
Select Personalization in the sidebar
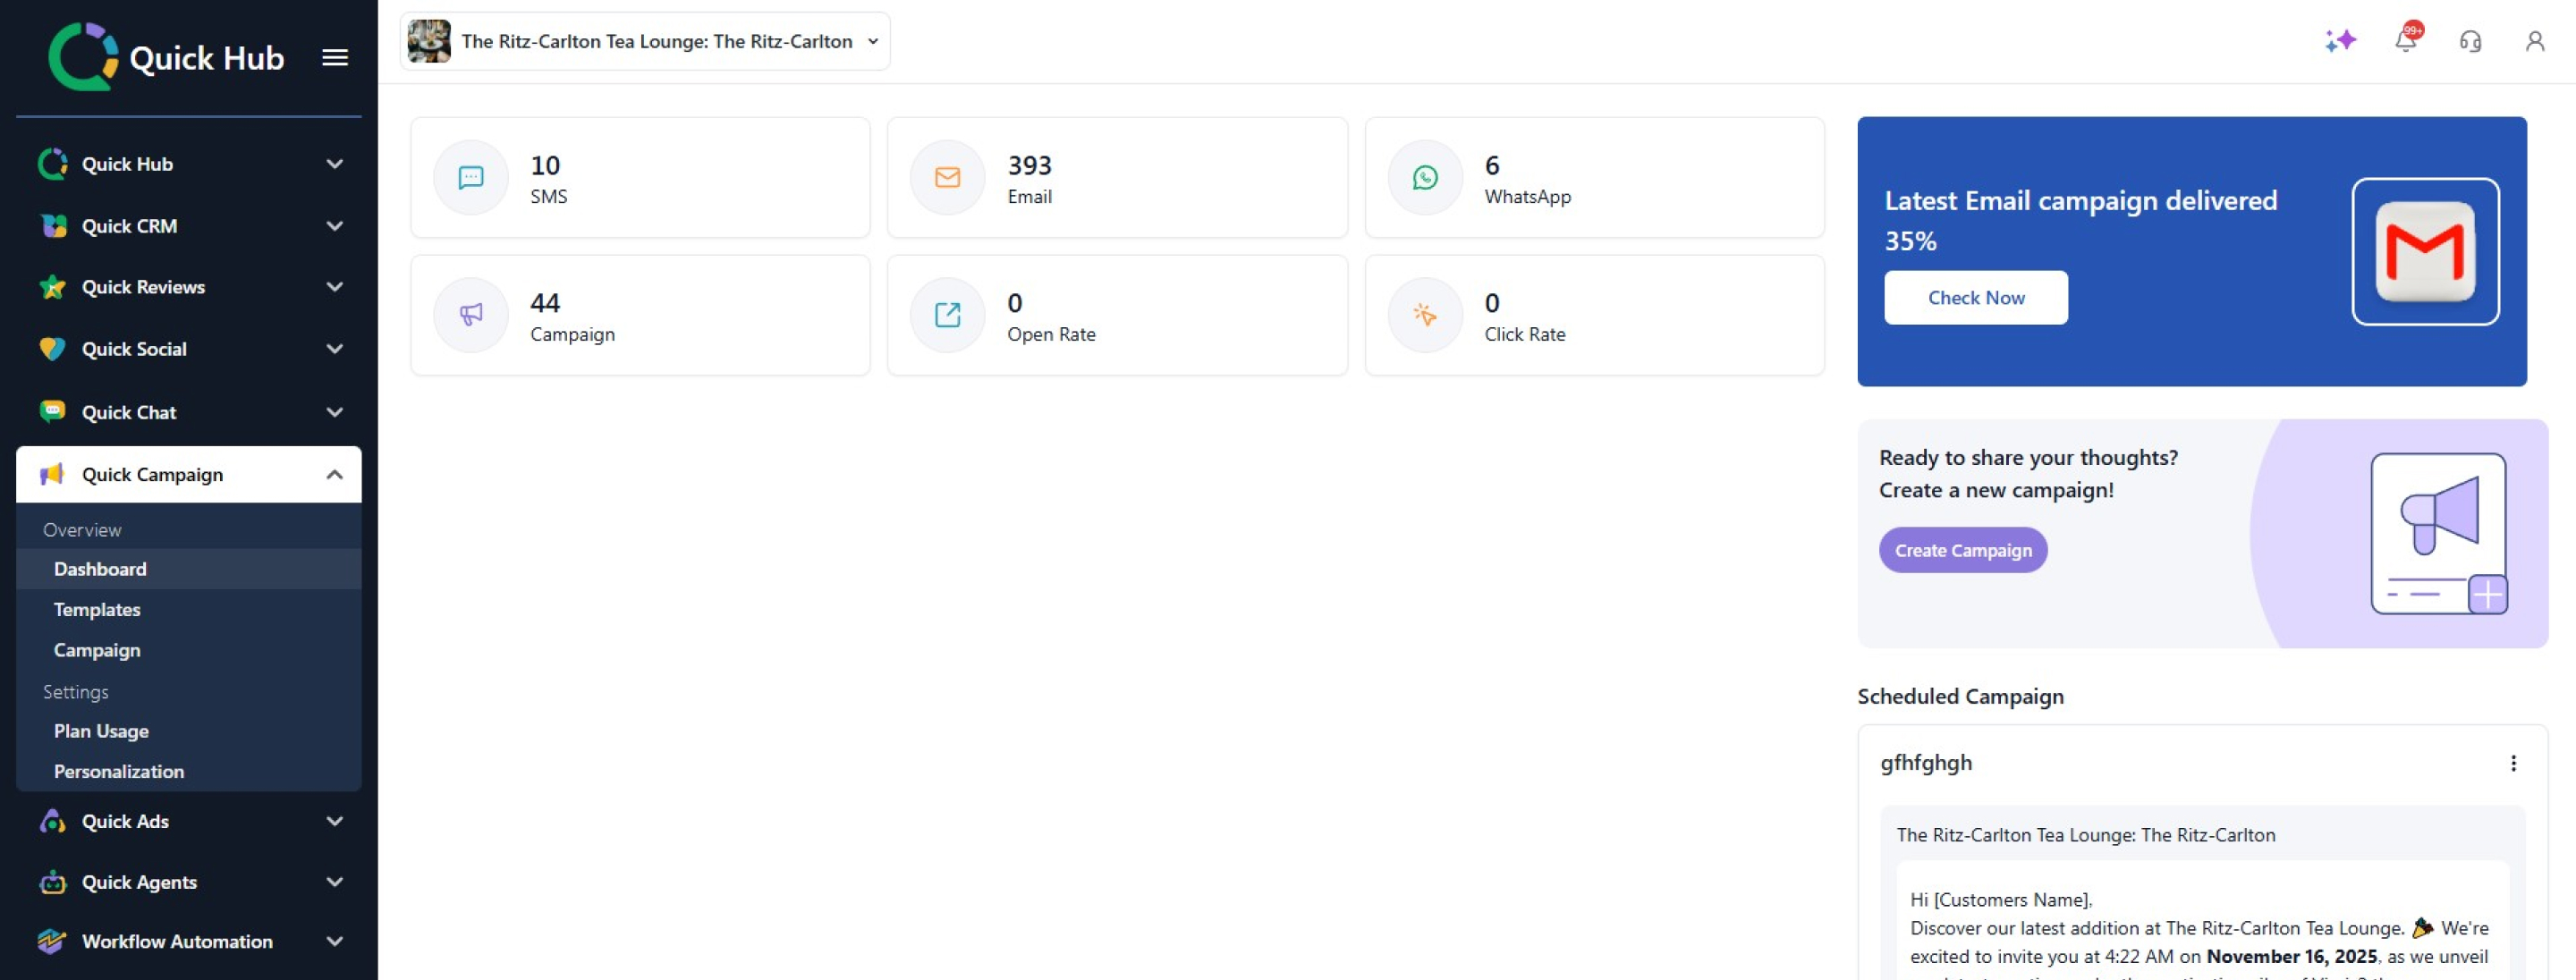(x=119, y=772)
